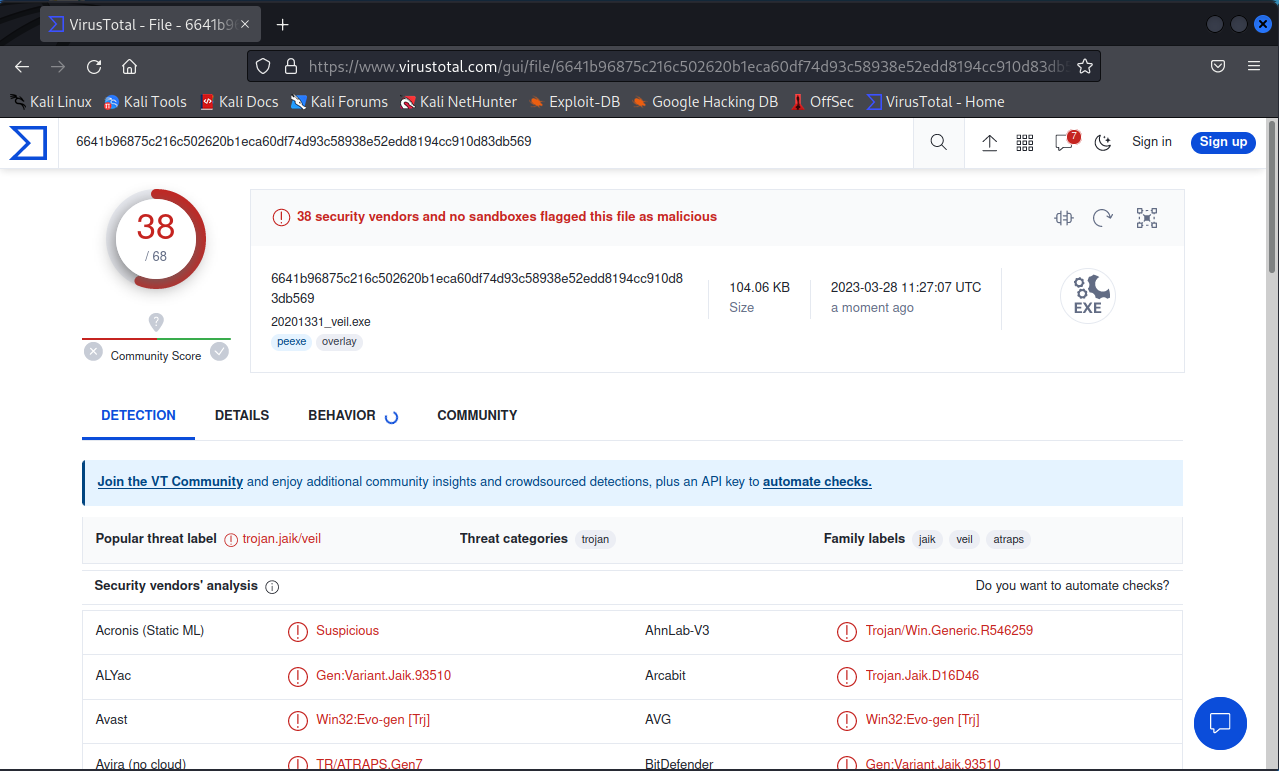Click the search magnifier icon
This screenshot has height=771, width=1279.
click(938, 142)
